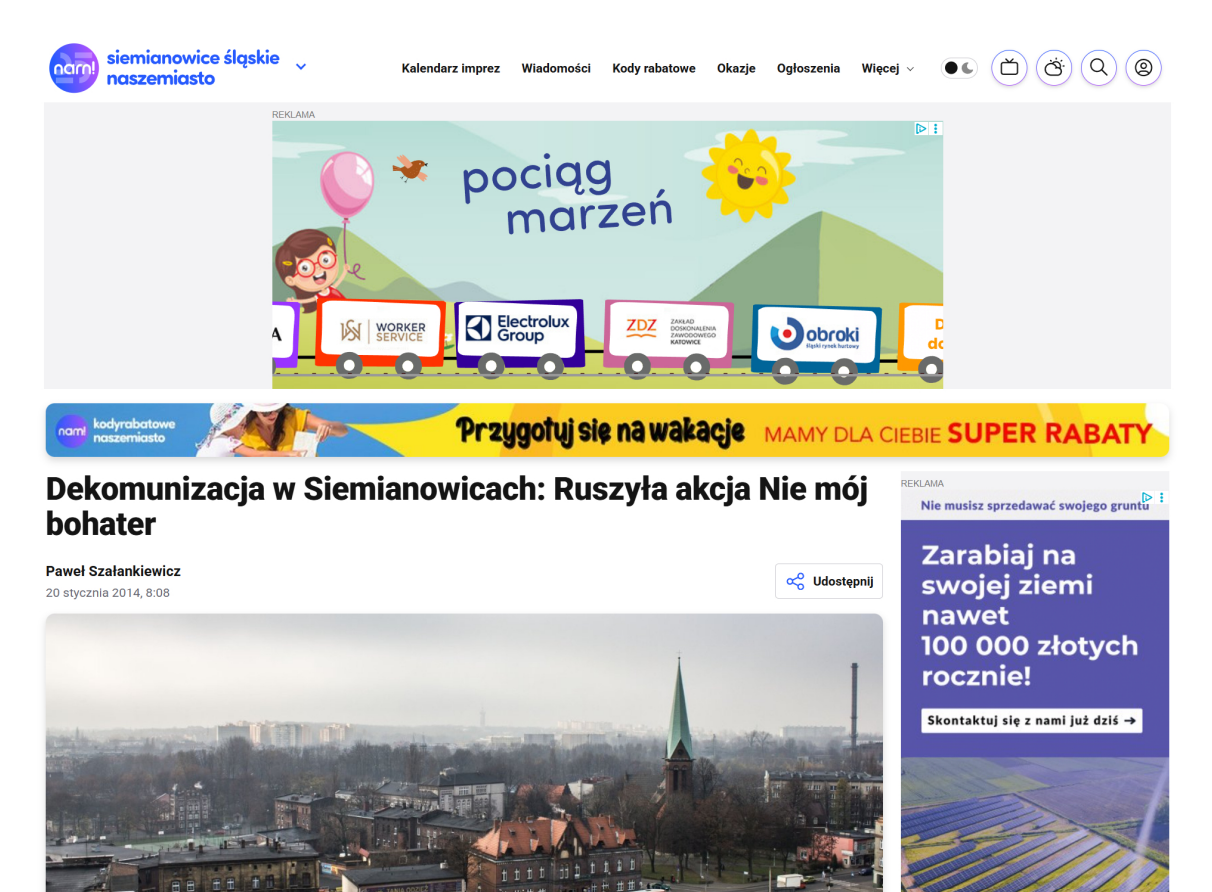This screenshot has height=892, width=1212.
Task: Open the Kalendarz imprez menu item
Action: 450,68
